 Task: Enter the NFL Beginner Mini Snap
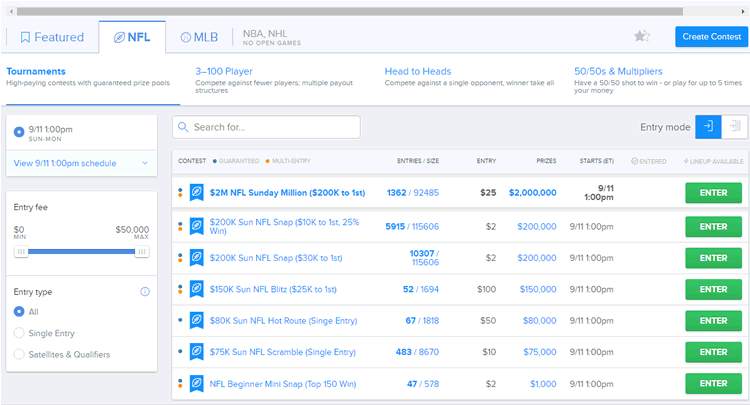(713, 383)
